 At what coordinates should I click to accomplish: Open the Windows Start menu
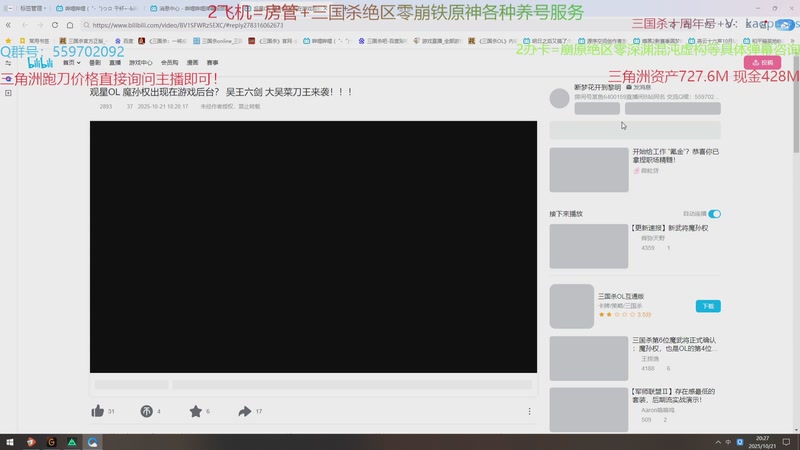click(10, 442)
